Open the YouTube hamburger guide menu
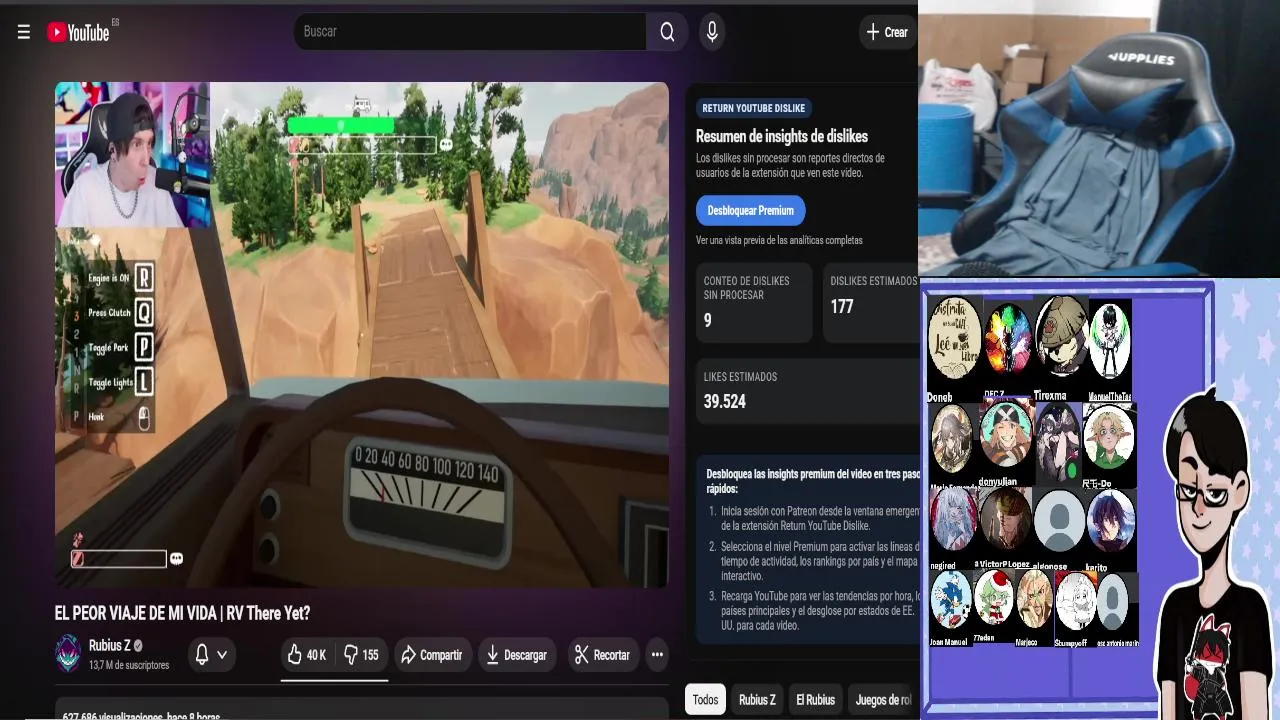 [24, 32]
